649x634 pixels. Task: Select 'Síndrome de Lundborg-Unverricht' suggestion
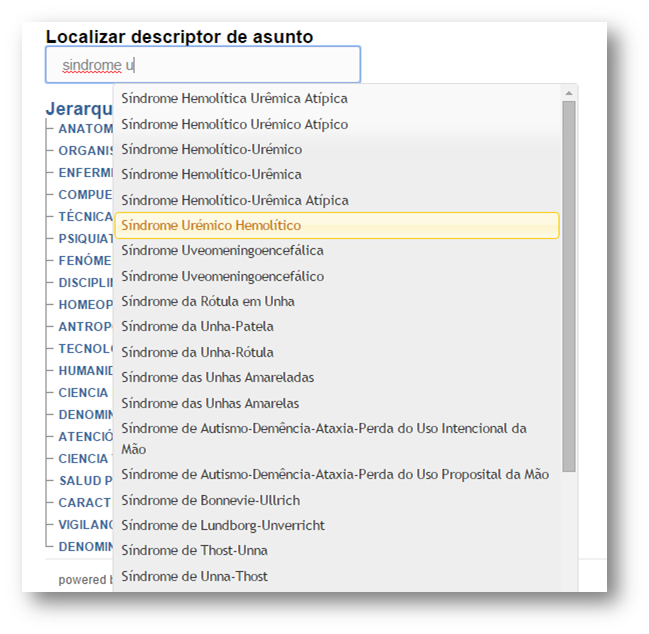pos(337,526)
